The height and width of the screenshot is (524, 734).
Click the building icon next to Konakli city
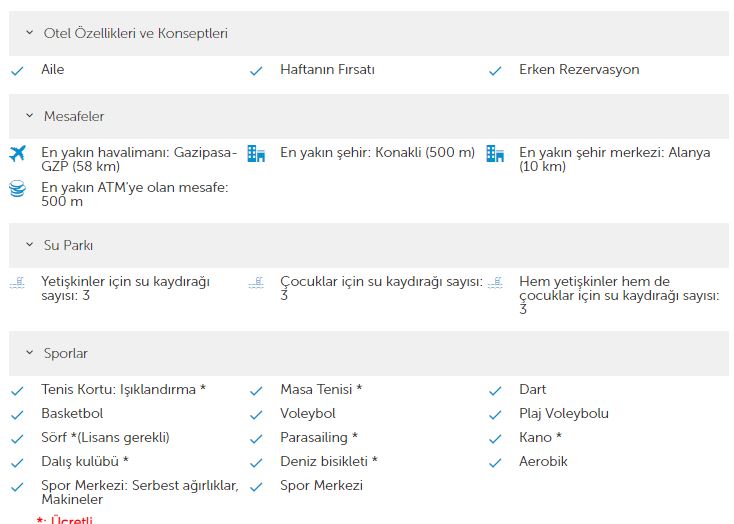256,154
